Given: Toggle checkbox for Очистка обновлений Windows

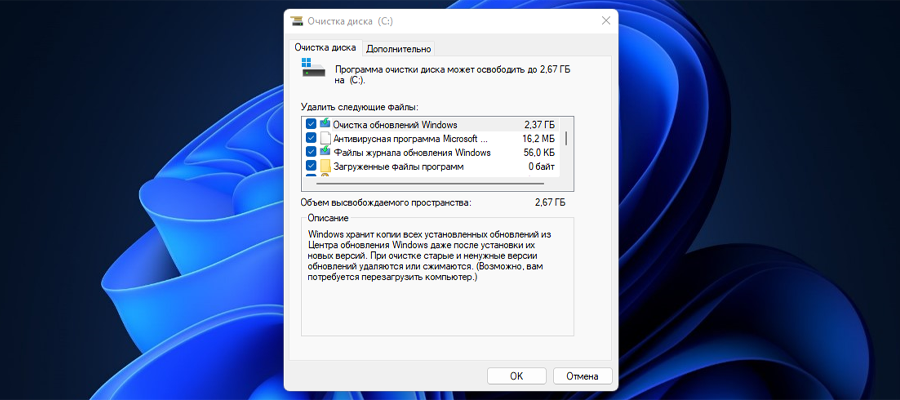Looking at the screenshot, I should 311,124.
